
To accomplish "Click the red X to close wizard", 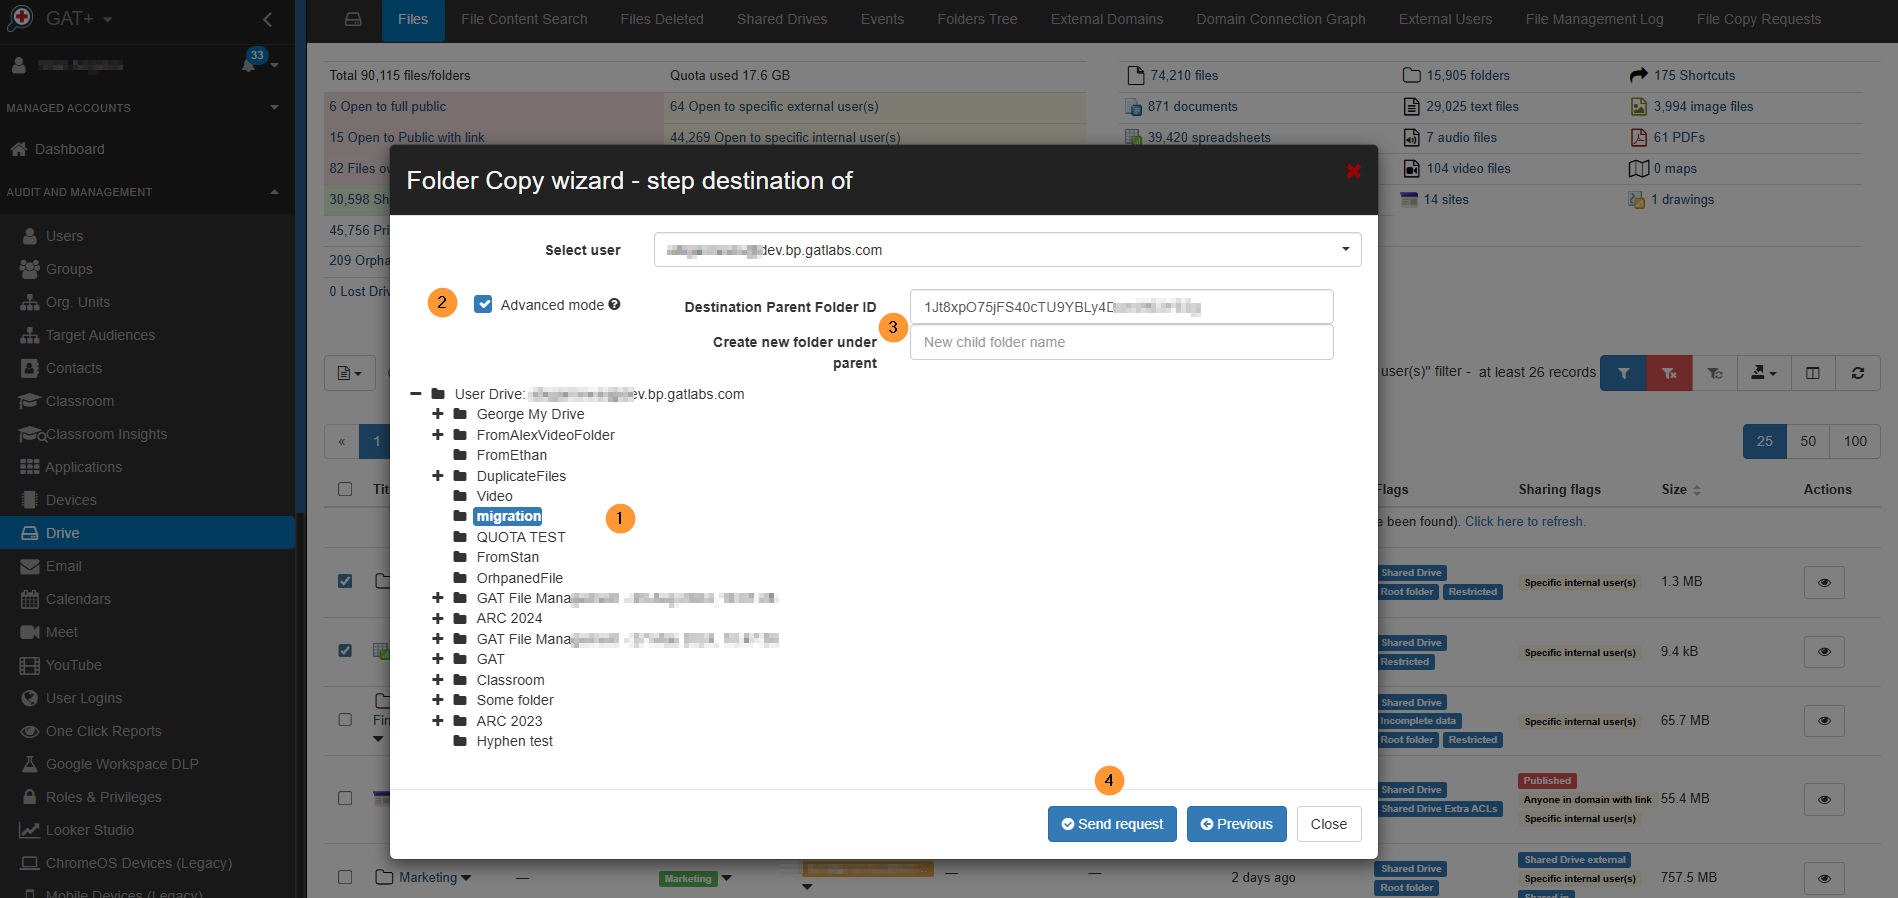I will tap(1353, 172).
